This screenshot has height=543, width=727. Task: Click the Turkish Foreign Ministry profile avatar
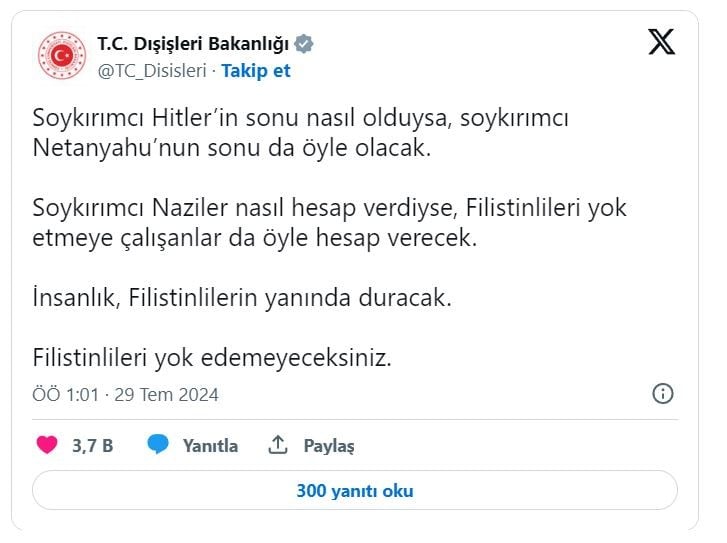tap(63, 56)
